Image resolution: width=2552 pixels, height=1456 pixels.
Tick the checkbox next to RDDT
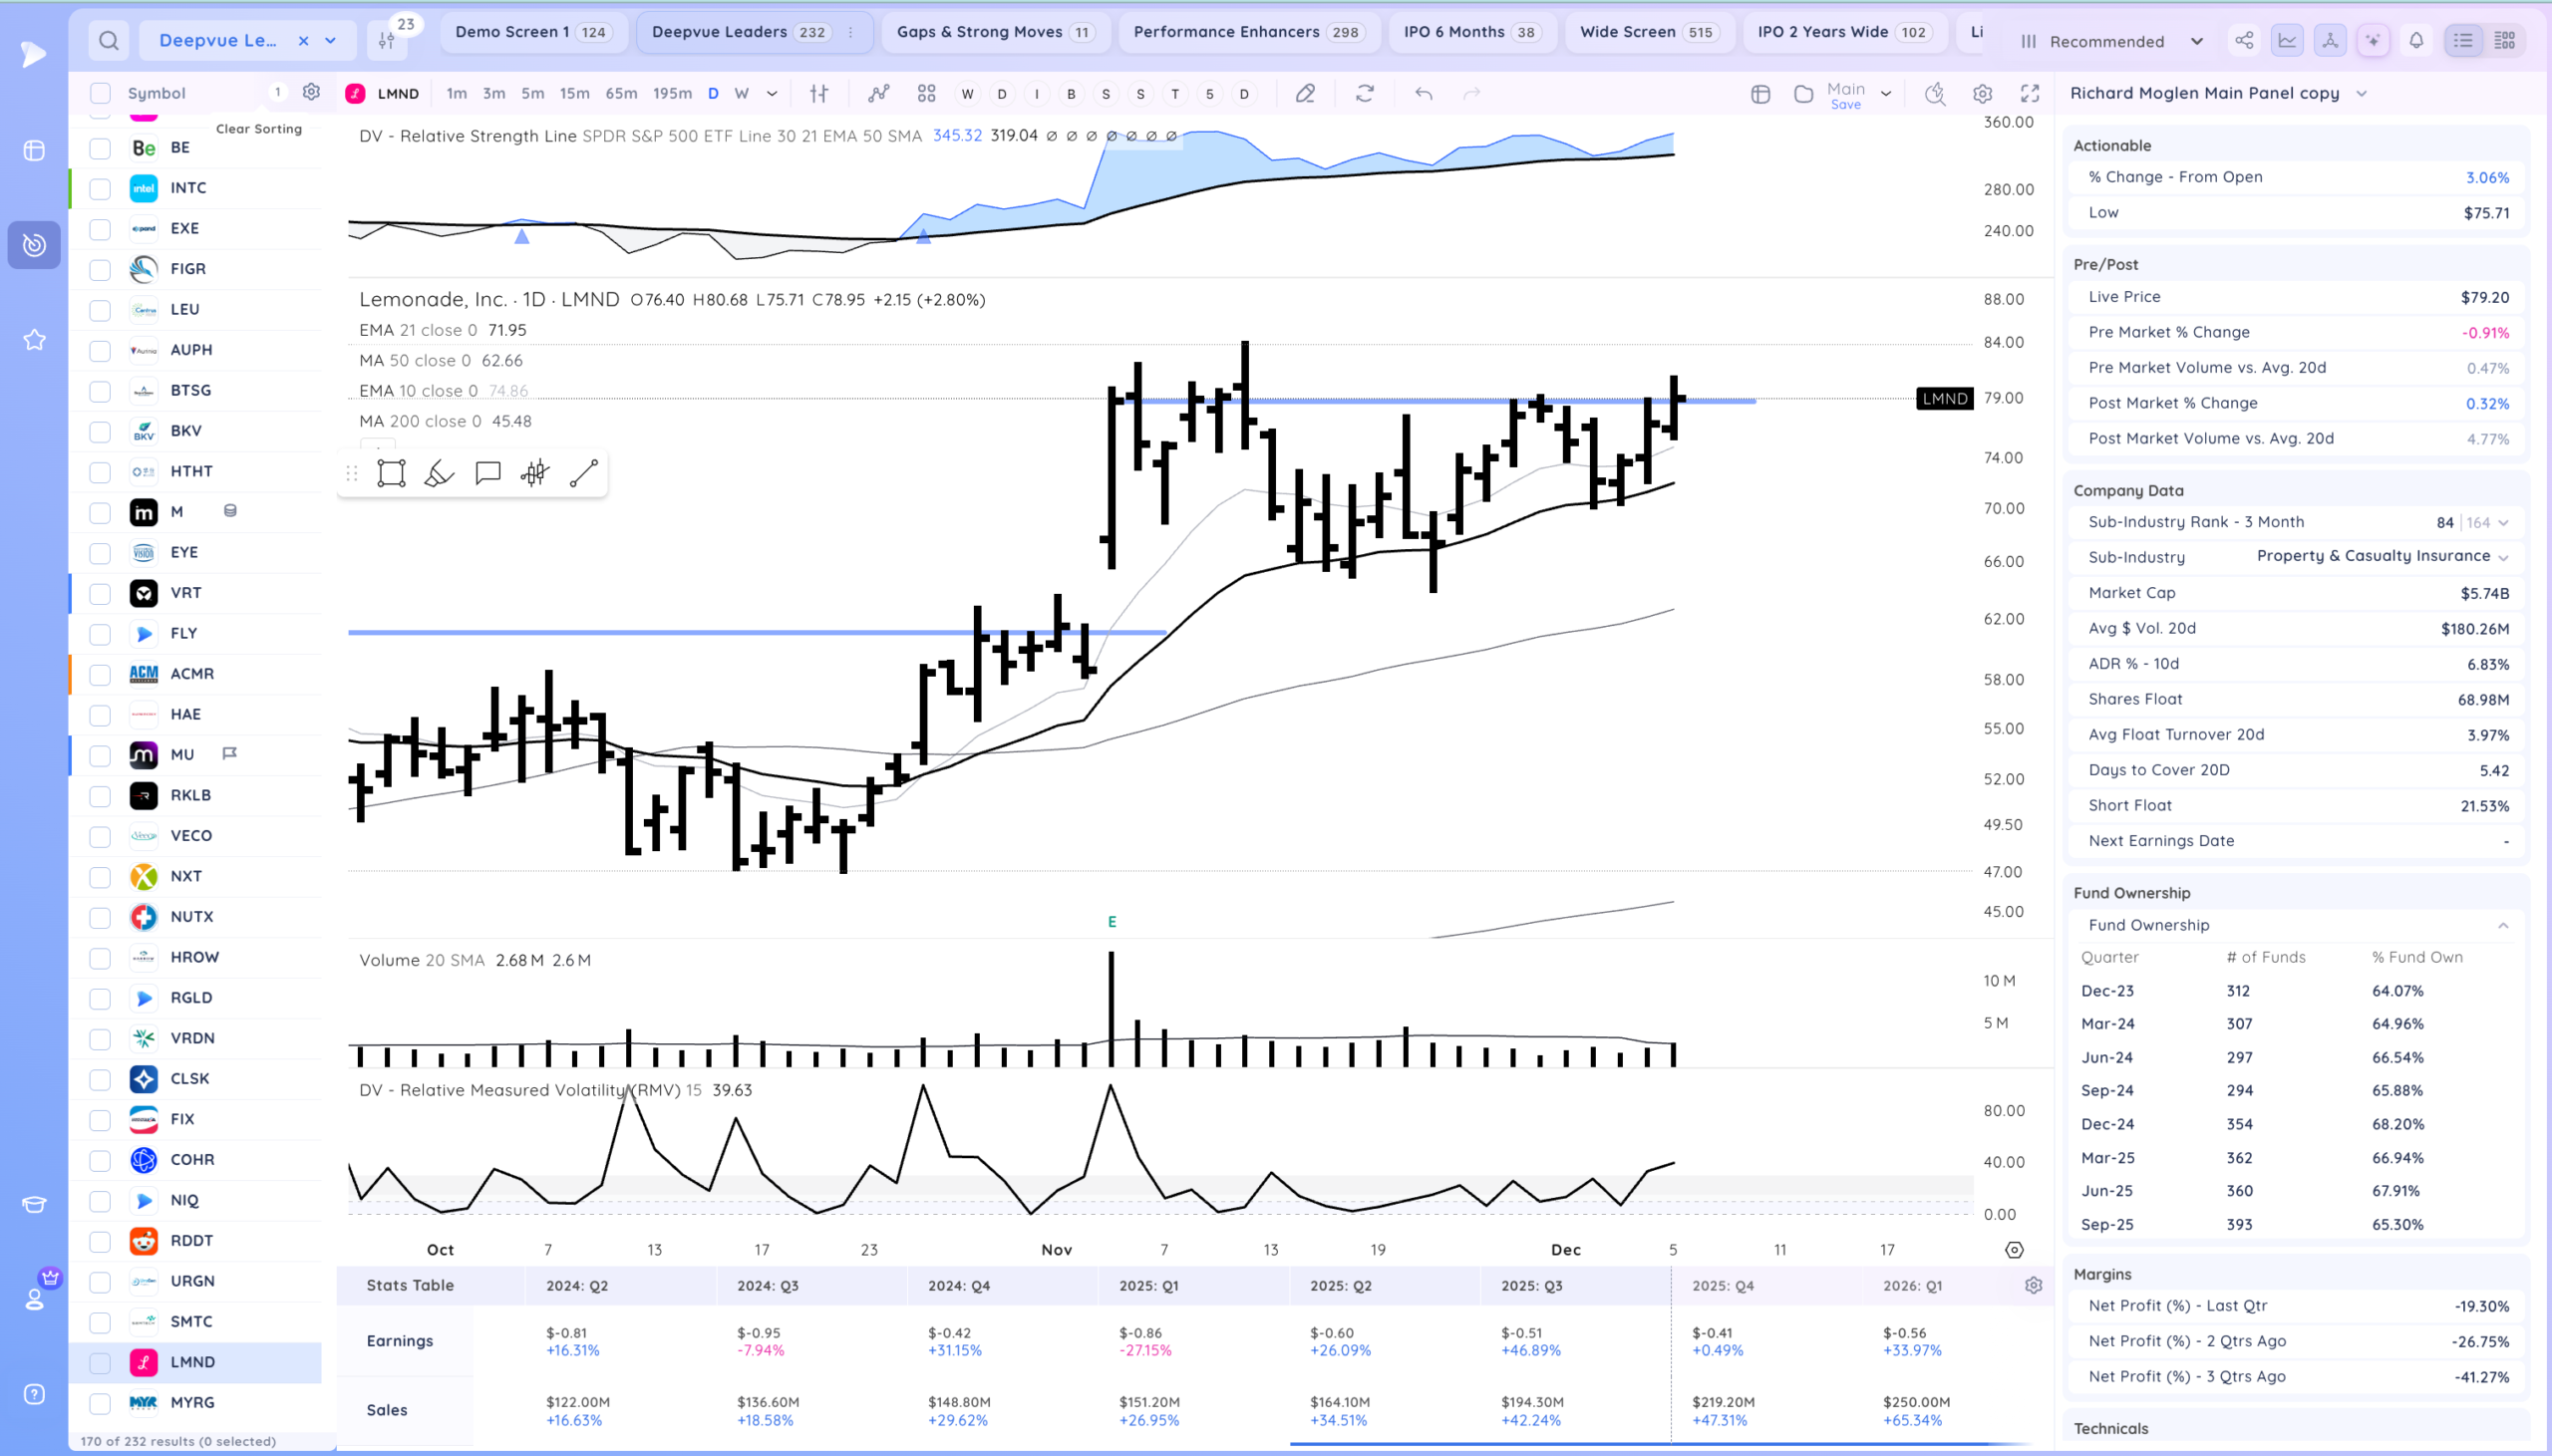click(x=100, y=1241)
